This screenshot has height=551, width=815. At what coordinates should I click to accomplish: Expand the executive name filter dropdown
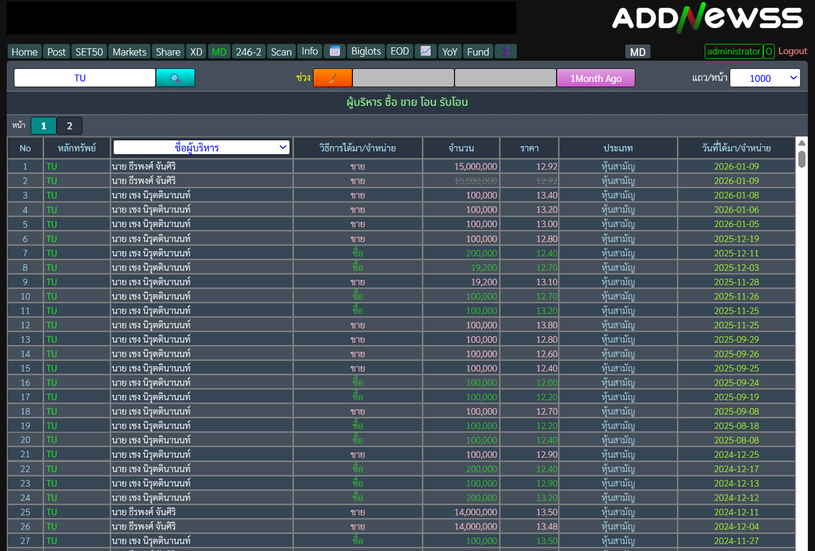201,147
